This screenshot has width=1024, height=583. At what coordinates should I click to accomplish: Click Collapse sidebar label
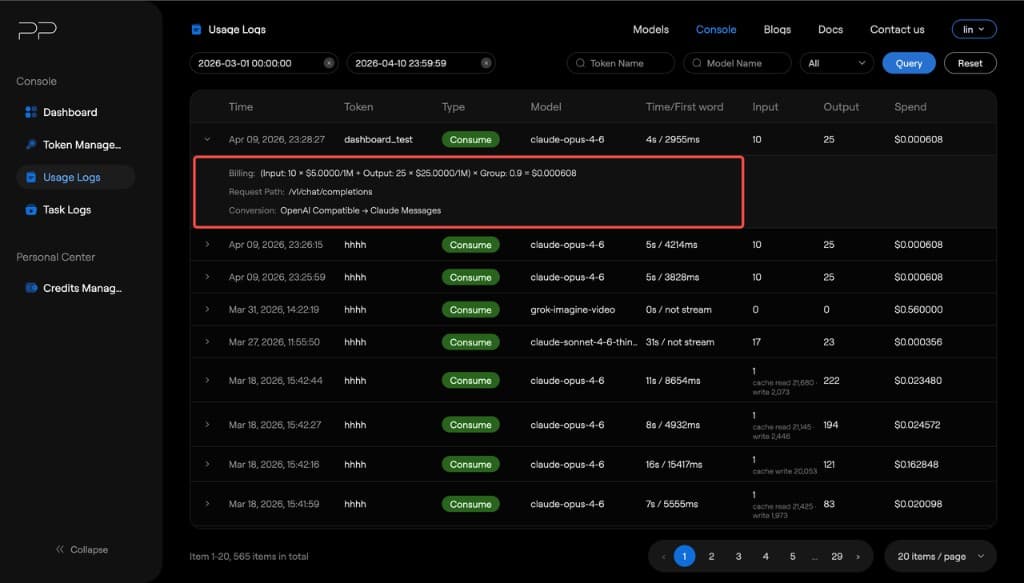(89, 550)
